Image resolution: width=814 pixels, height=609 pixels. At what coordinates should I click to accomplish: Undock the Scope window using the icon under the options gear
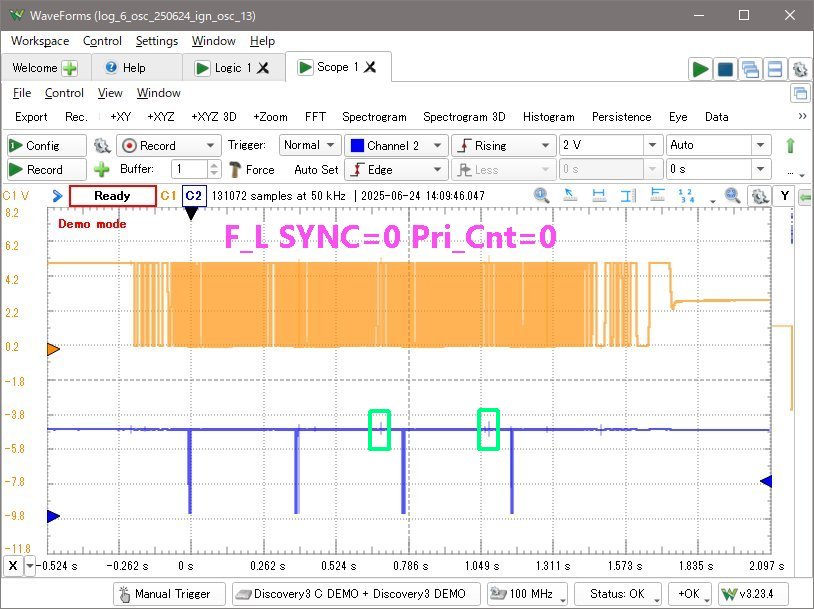coord(800,93)
